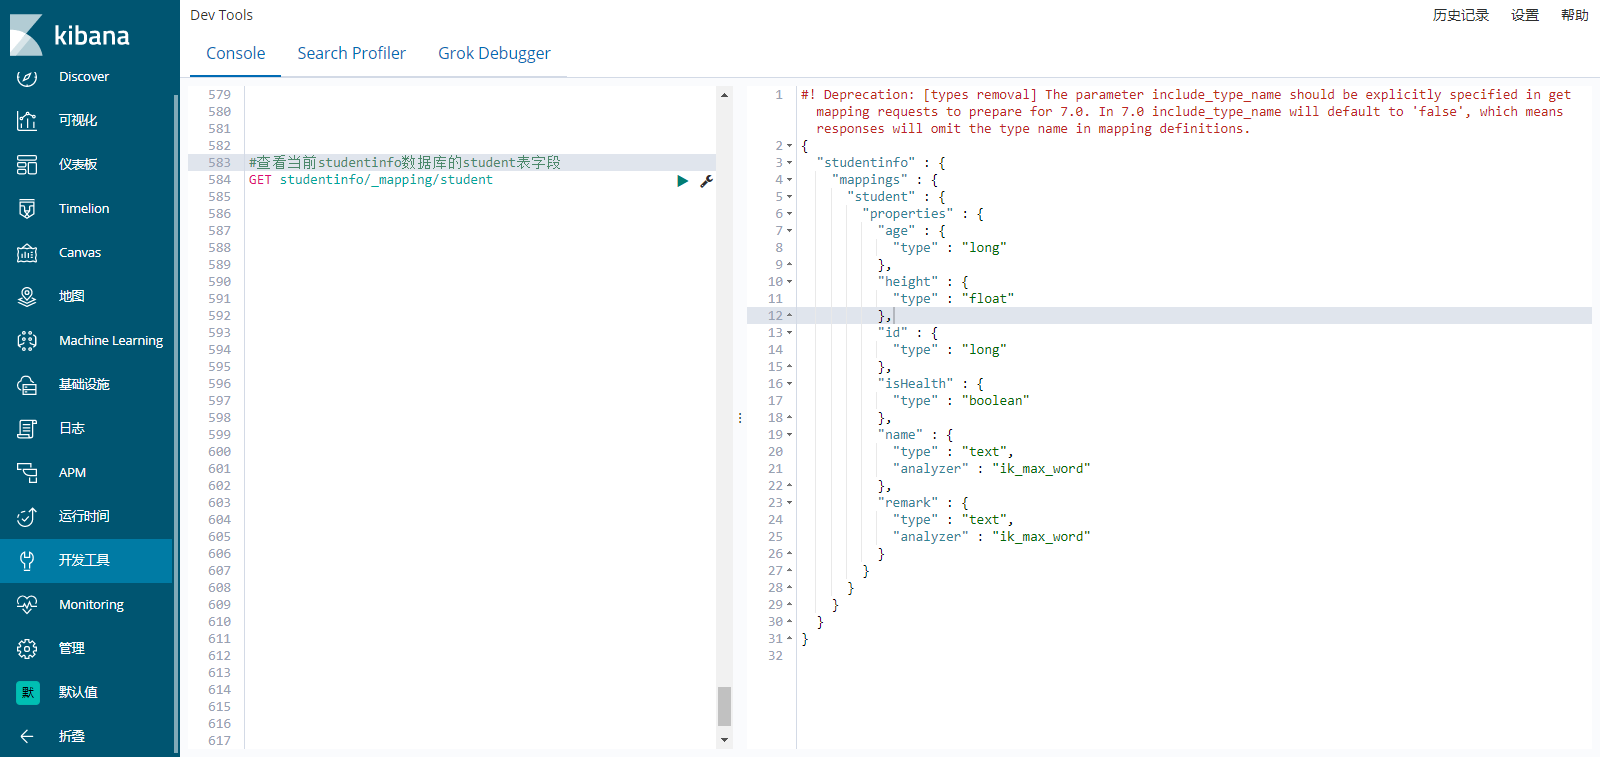This screenshot has height=757, width=1600.
Task: Click the editor scrollbar up arrow
Action: pos(724,95)
